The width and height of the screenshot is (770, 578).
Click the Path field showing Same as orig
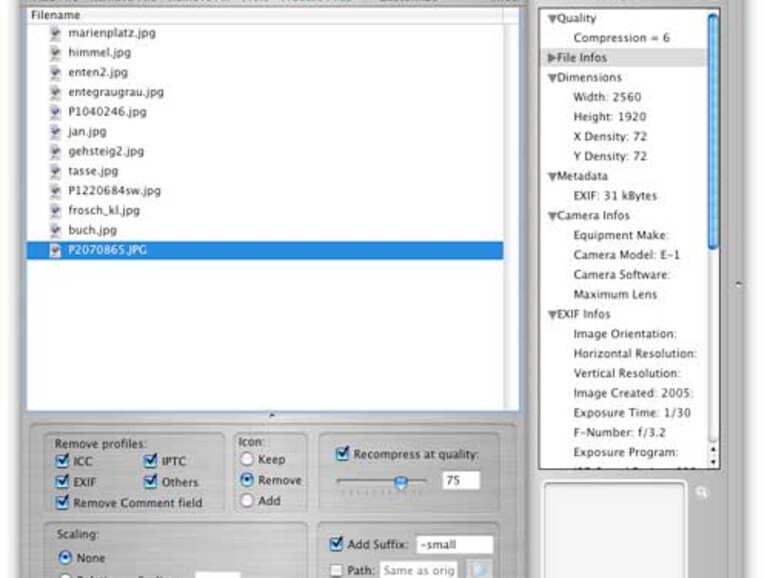(419, 570)
